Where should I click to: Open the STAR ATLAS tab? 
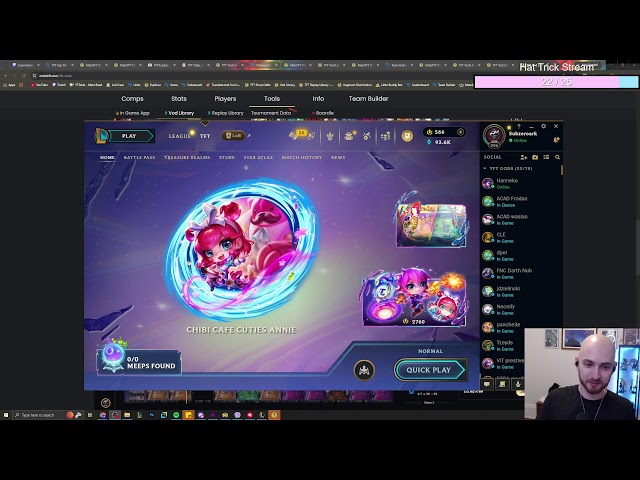point(258,157)
